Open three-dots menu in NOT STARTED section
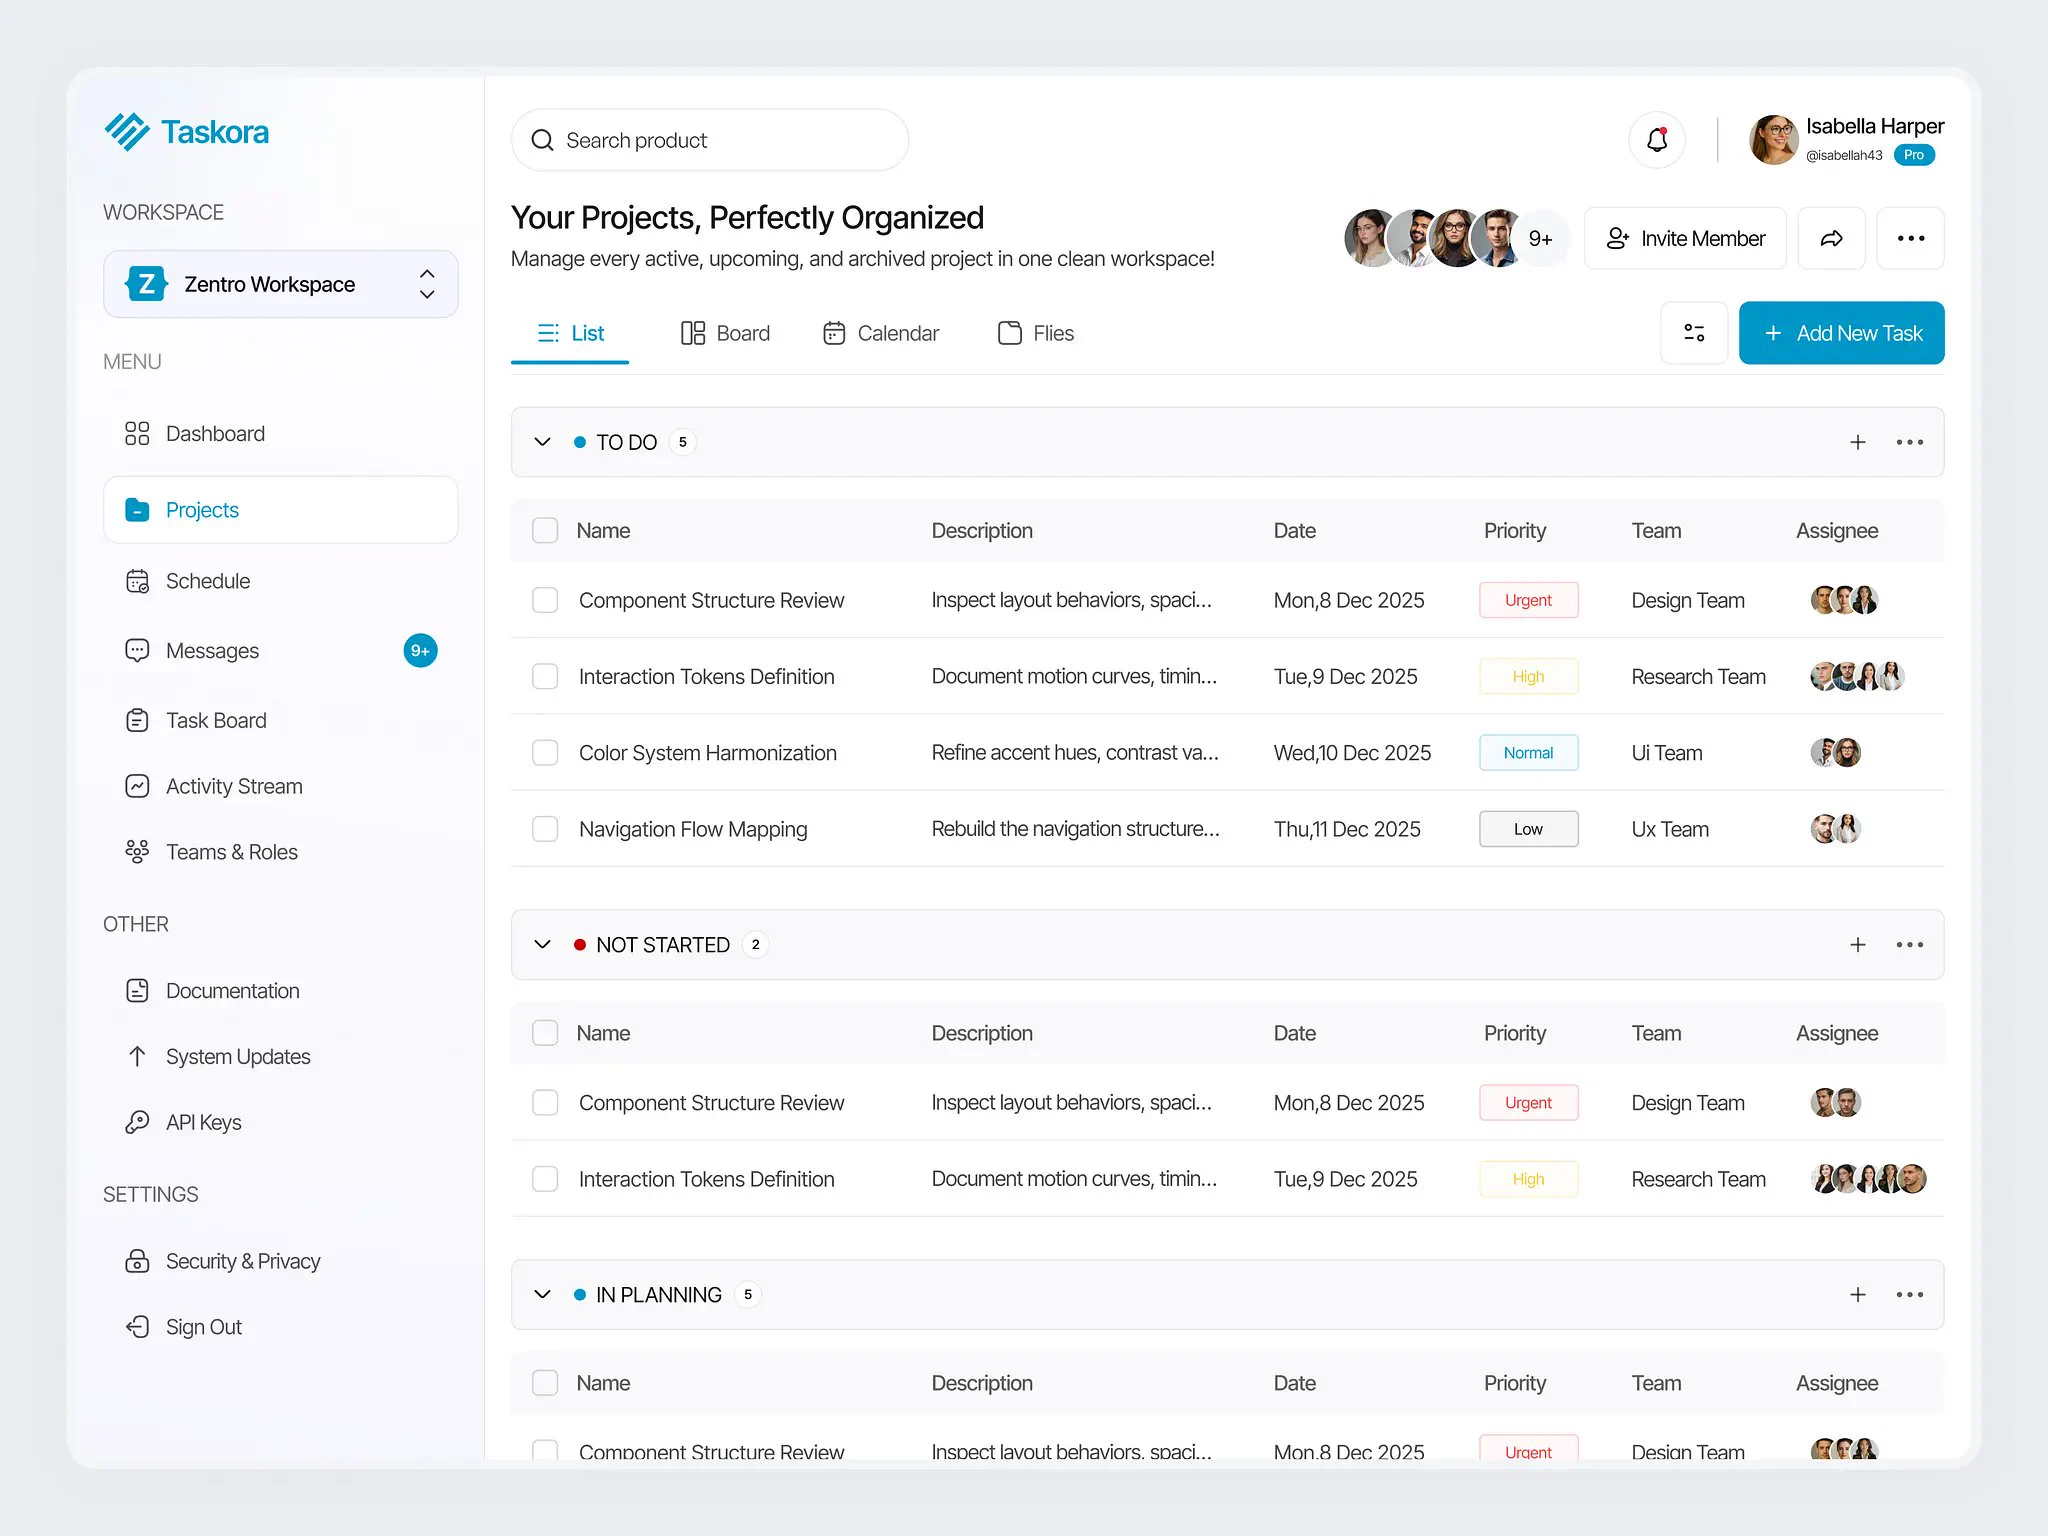 point(1909,944)
